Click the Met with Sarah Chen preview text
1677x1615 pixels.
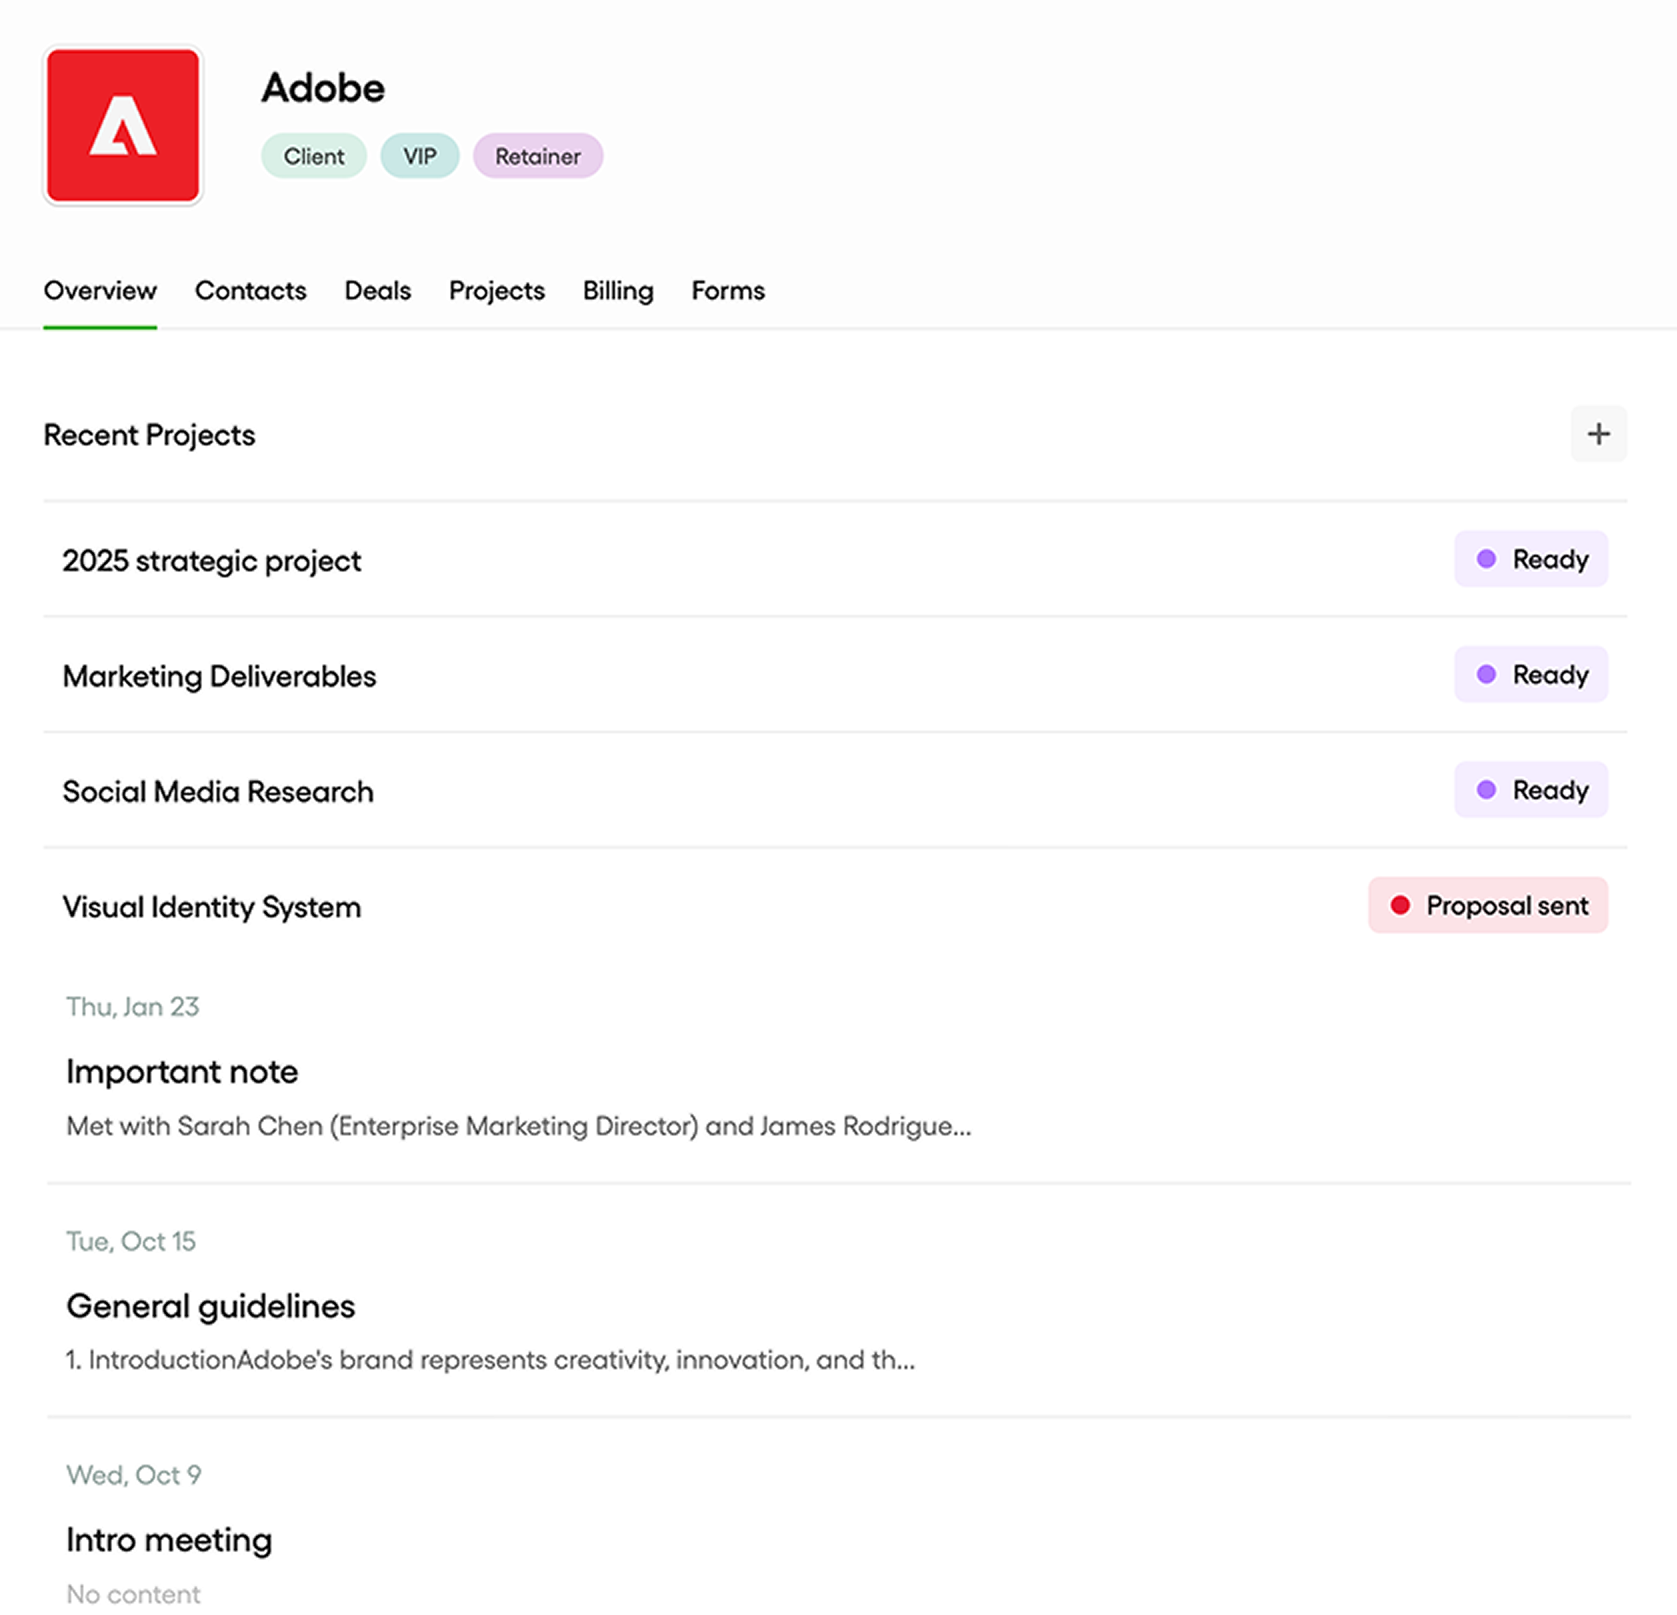pyautogui.click(x=519, y=1126)
